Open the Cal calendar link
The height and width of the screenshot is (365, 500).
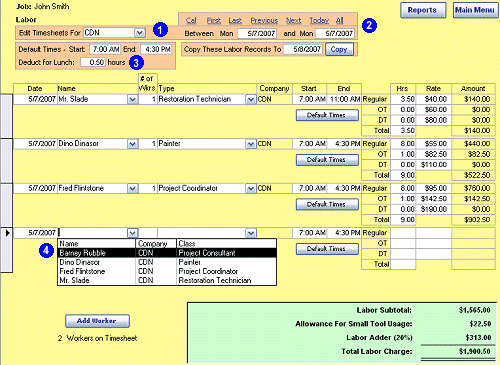click(x=191, y=21)
